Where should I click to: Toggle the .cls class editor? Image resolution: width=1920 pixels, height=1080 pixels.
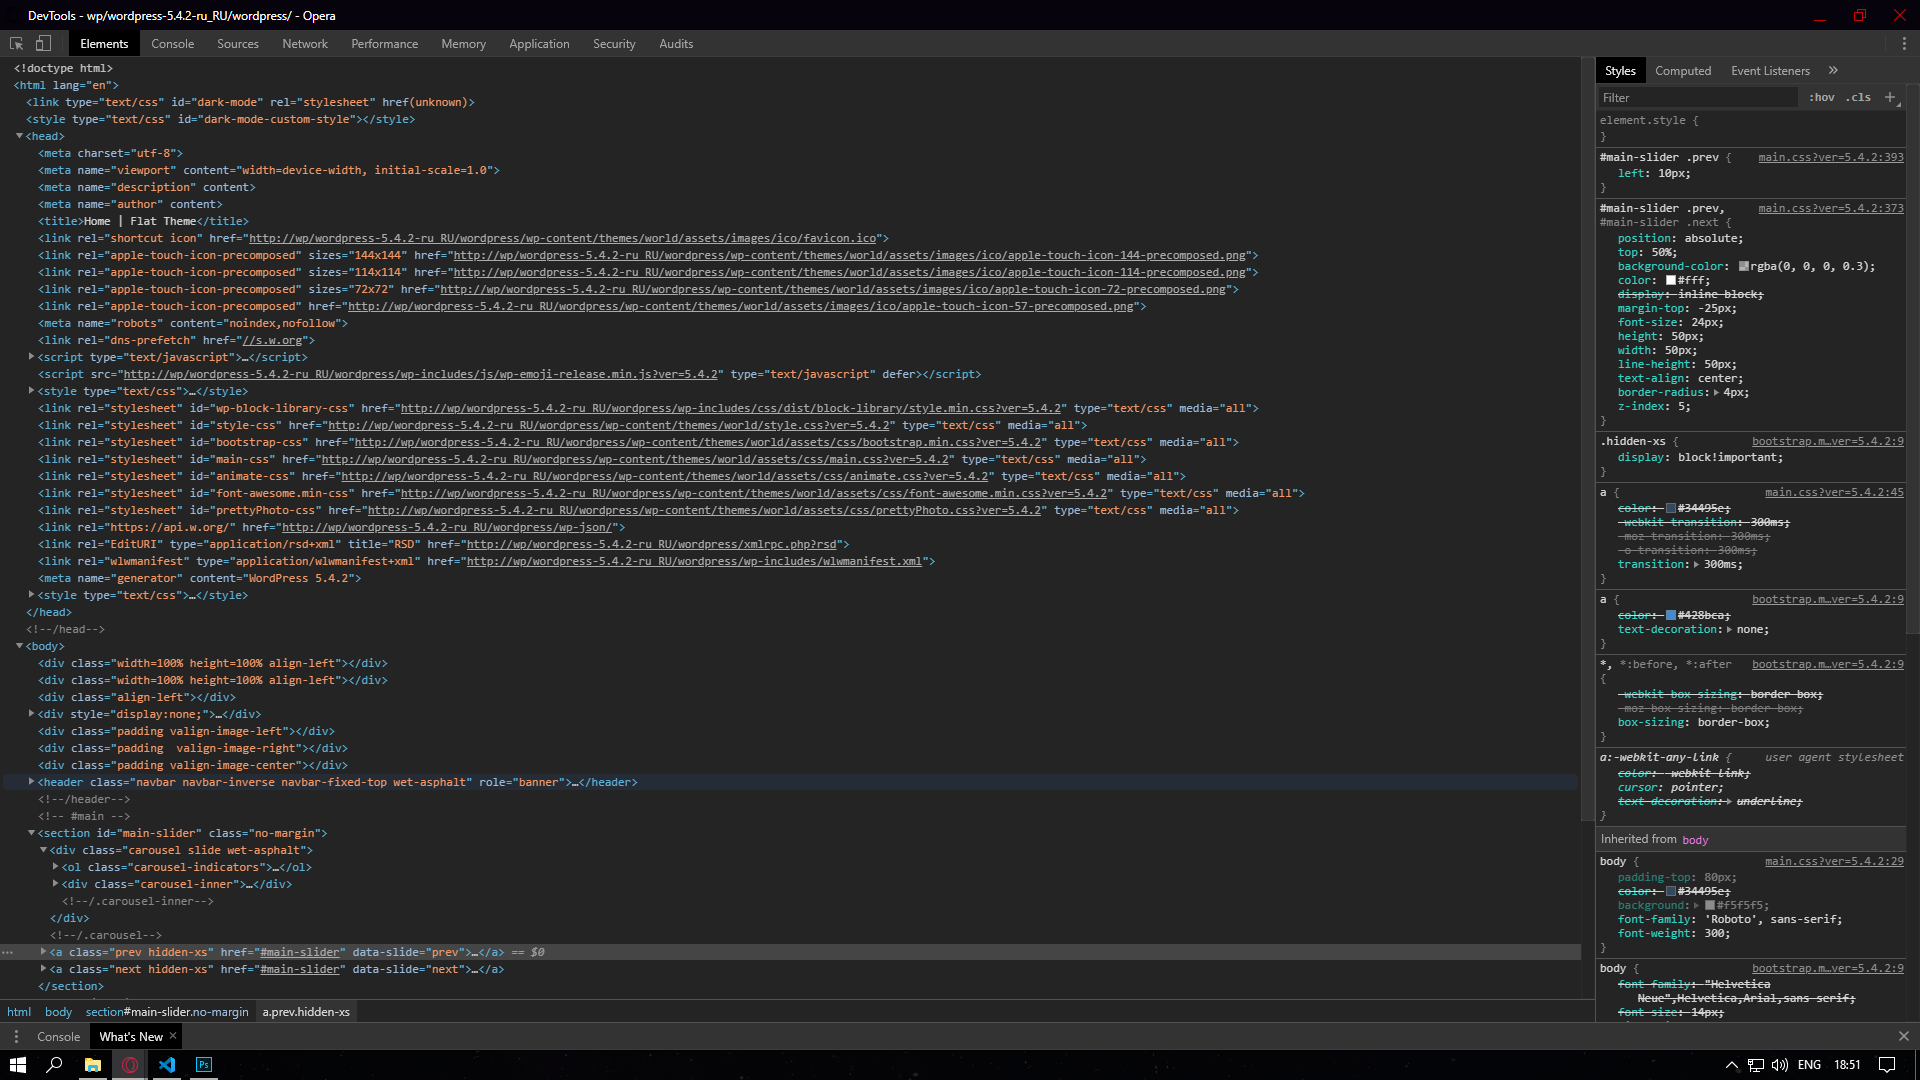[x=1859, y=97]
